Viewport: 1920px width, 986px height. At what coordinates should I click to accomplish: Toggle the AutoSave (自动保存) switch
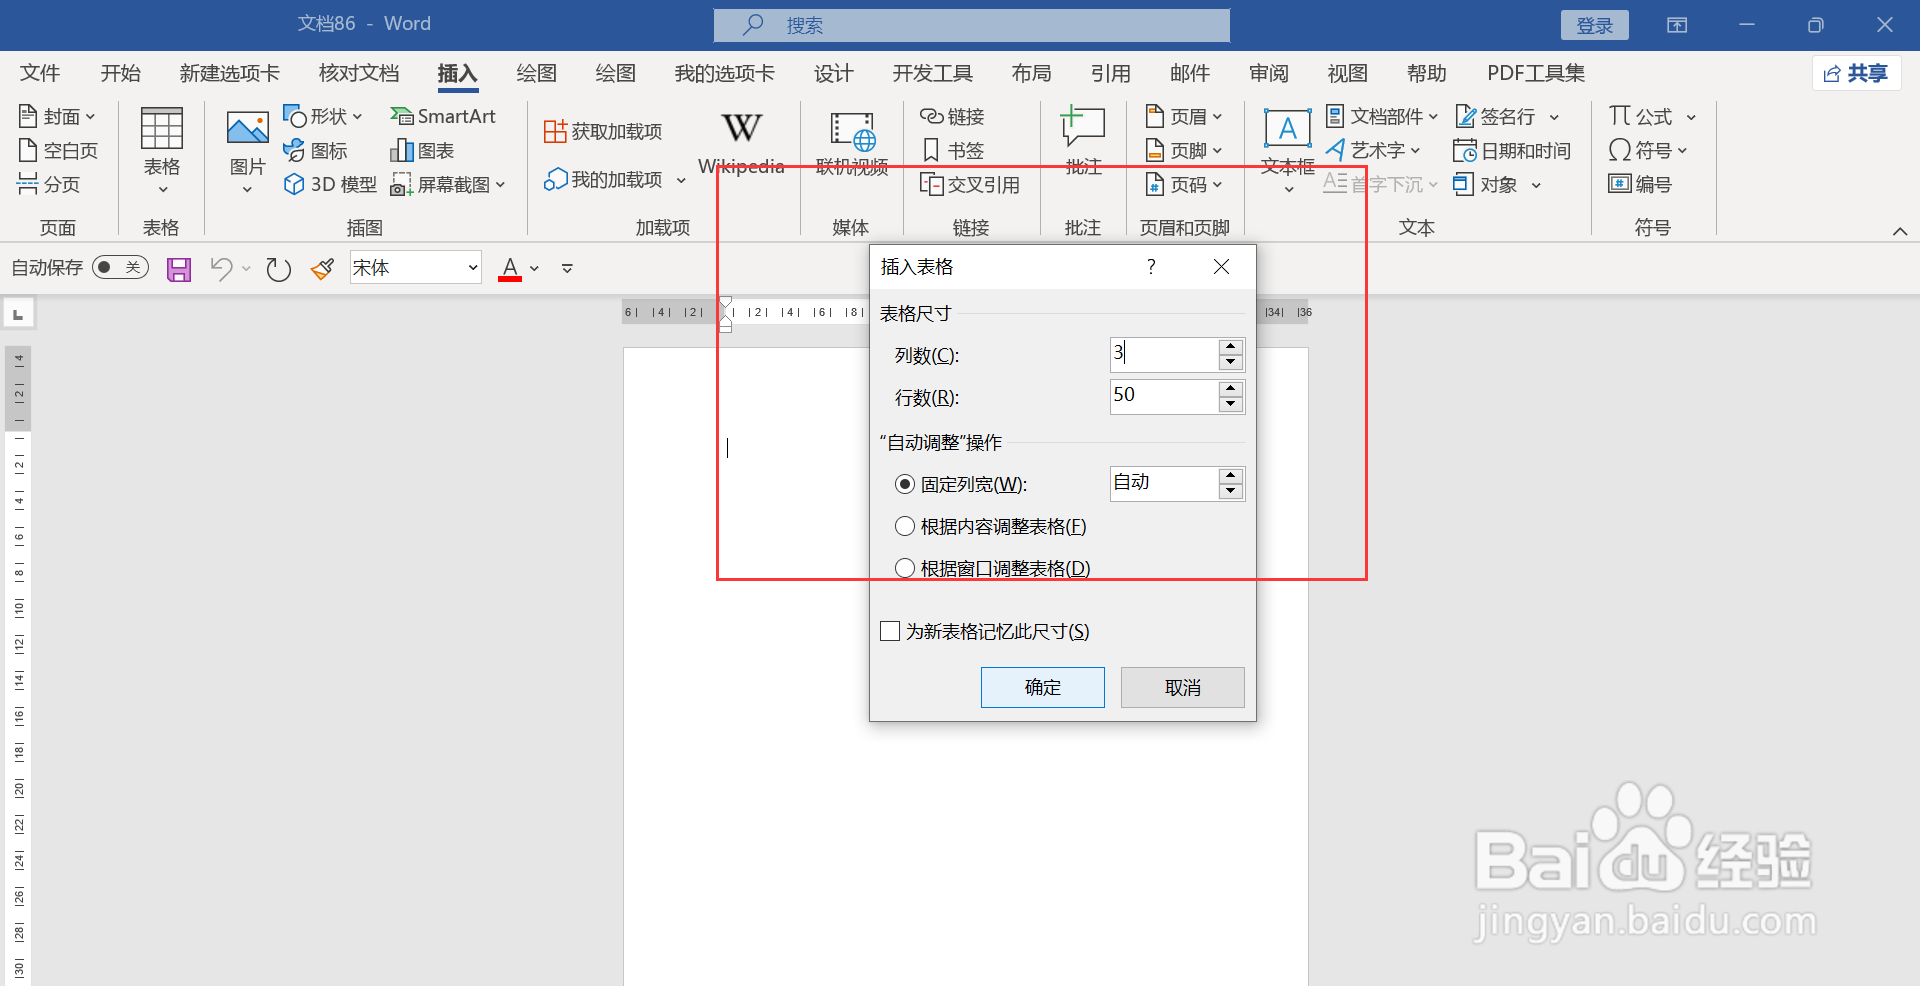[120, 268]
